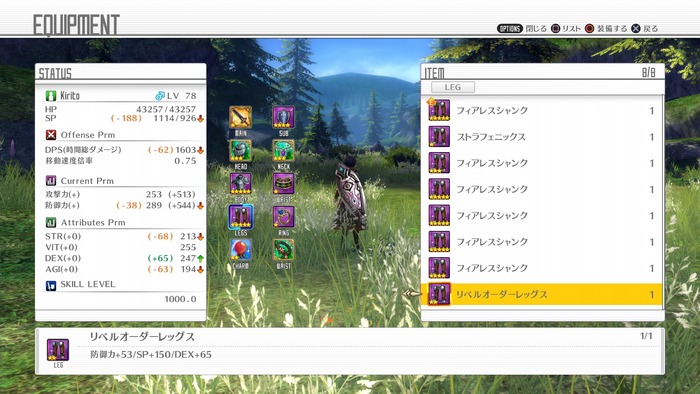Select ストラフェニックス leg item

541,137
